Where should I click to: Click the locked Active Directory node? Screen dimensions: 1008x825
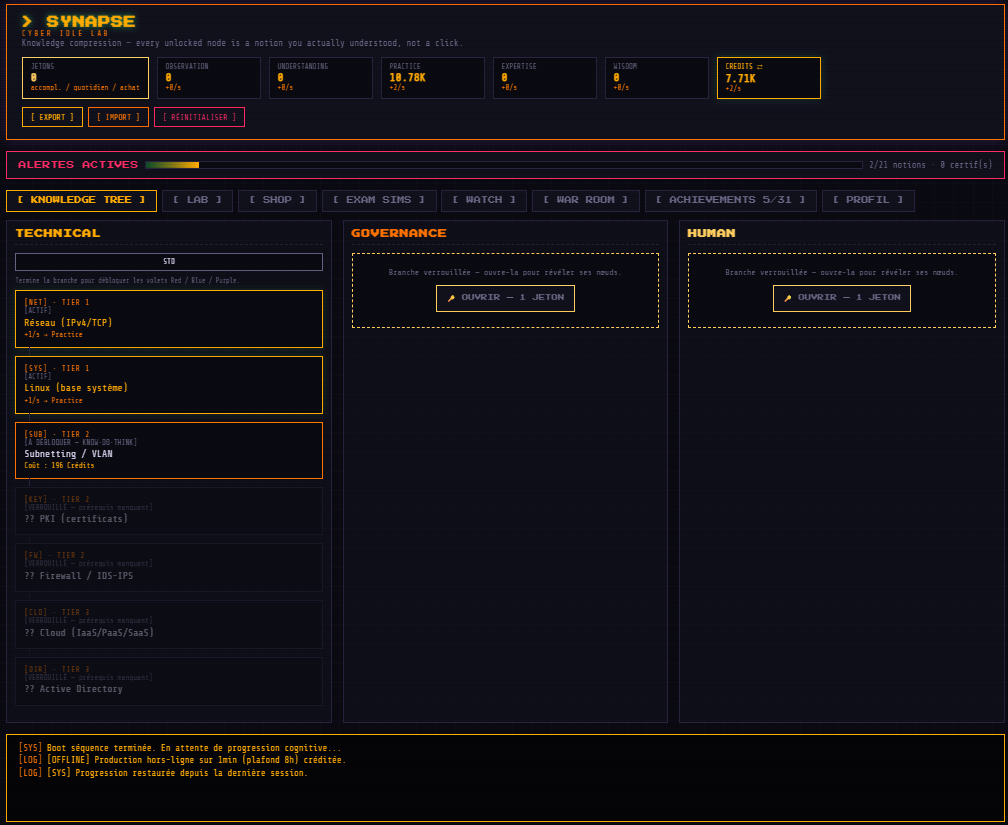click(x=169, y=682)
